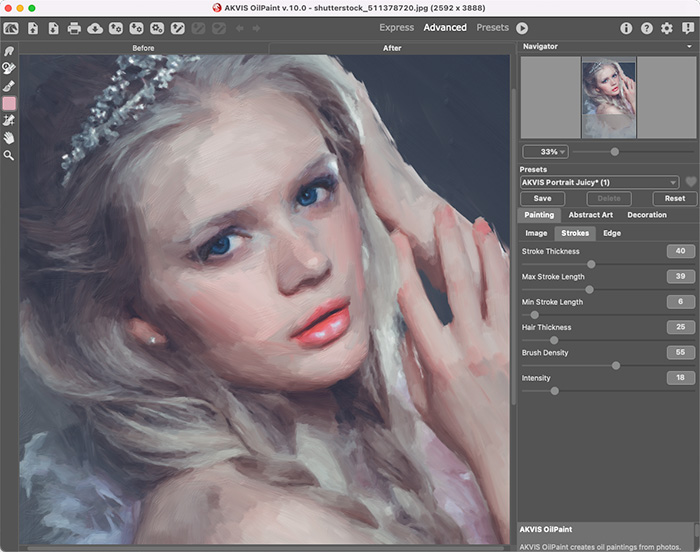Click the Save preset button
The image size is (700, 552).
542,198
